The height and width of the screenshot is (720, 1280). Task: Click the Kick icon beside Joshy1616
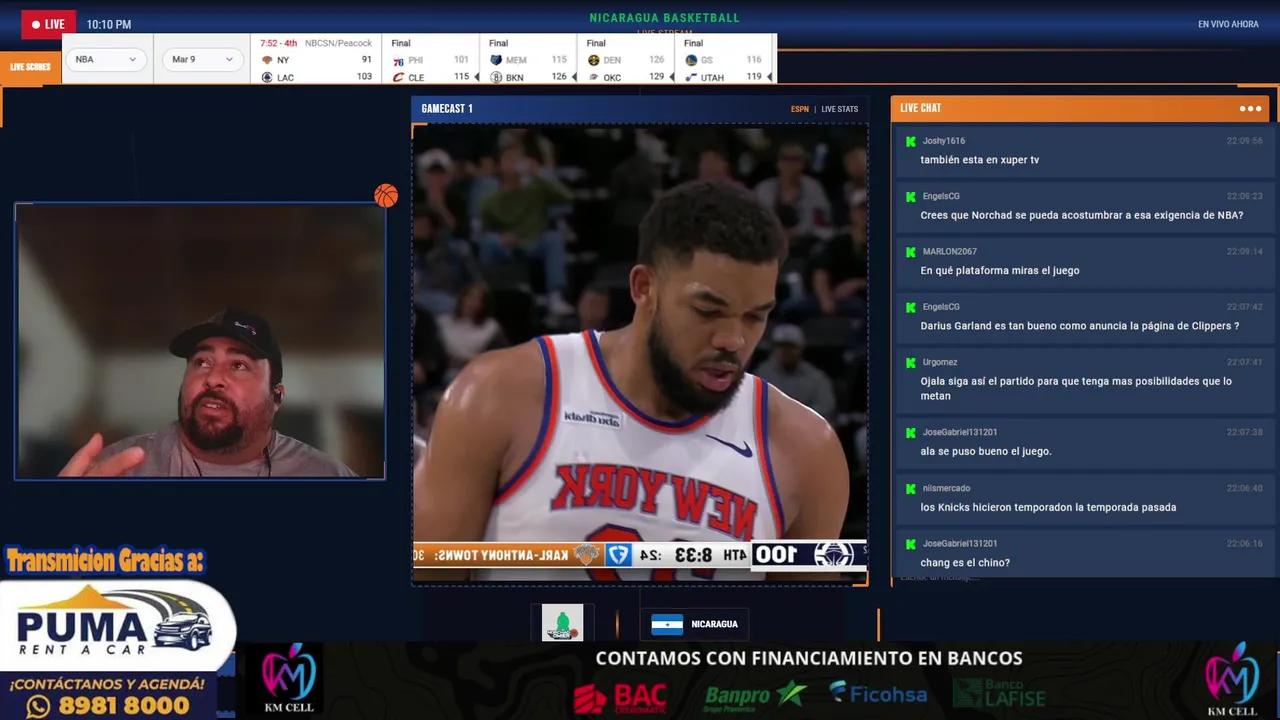(x=910, y=141)
